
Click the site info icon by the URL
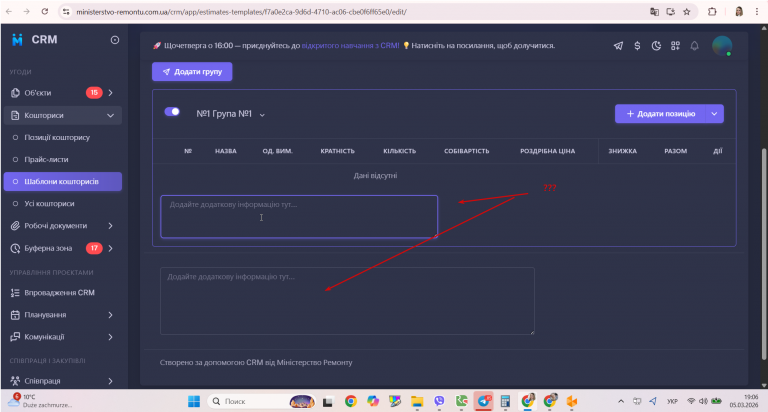tap(66, 12)
